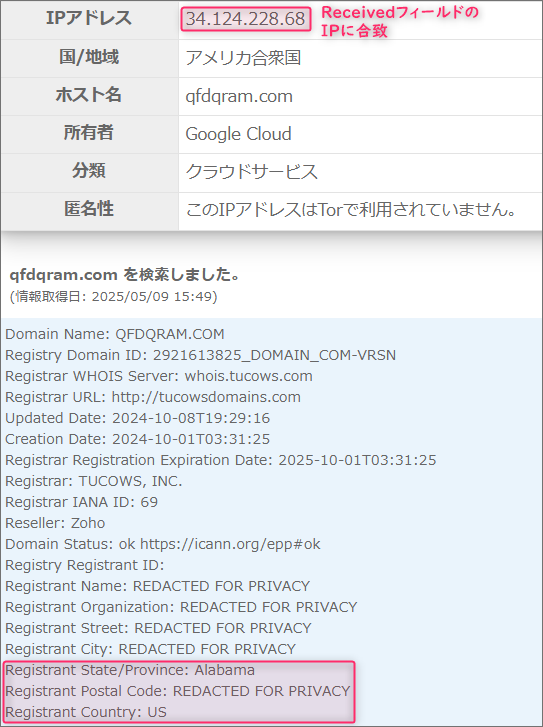Click the qfdqram.com を検索しました heading

pos(125,274)
